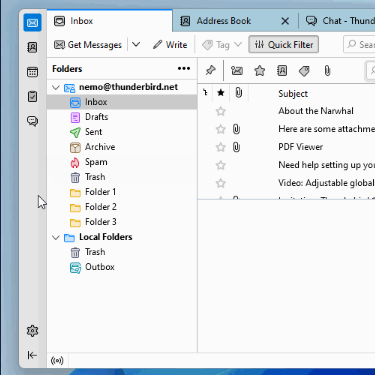
Task: Close the Address Book tab
Action: click(x=285, y=21)
